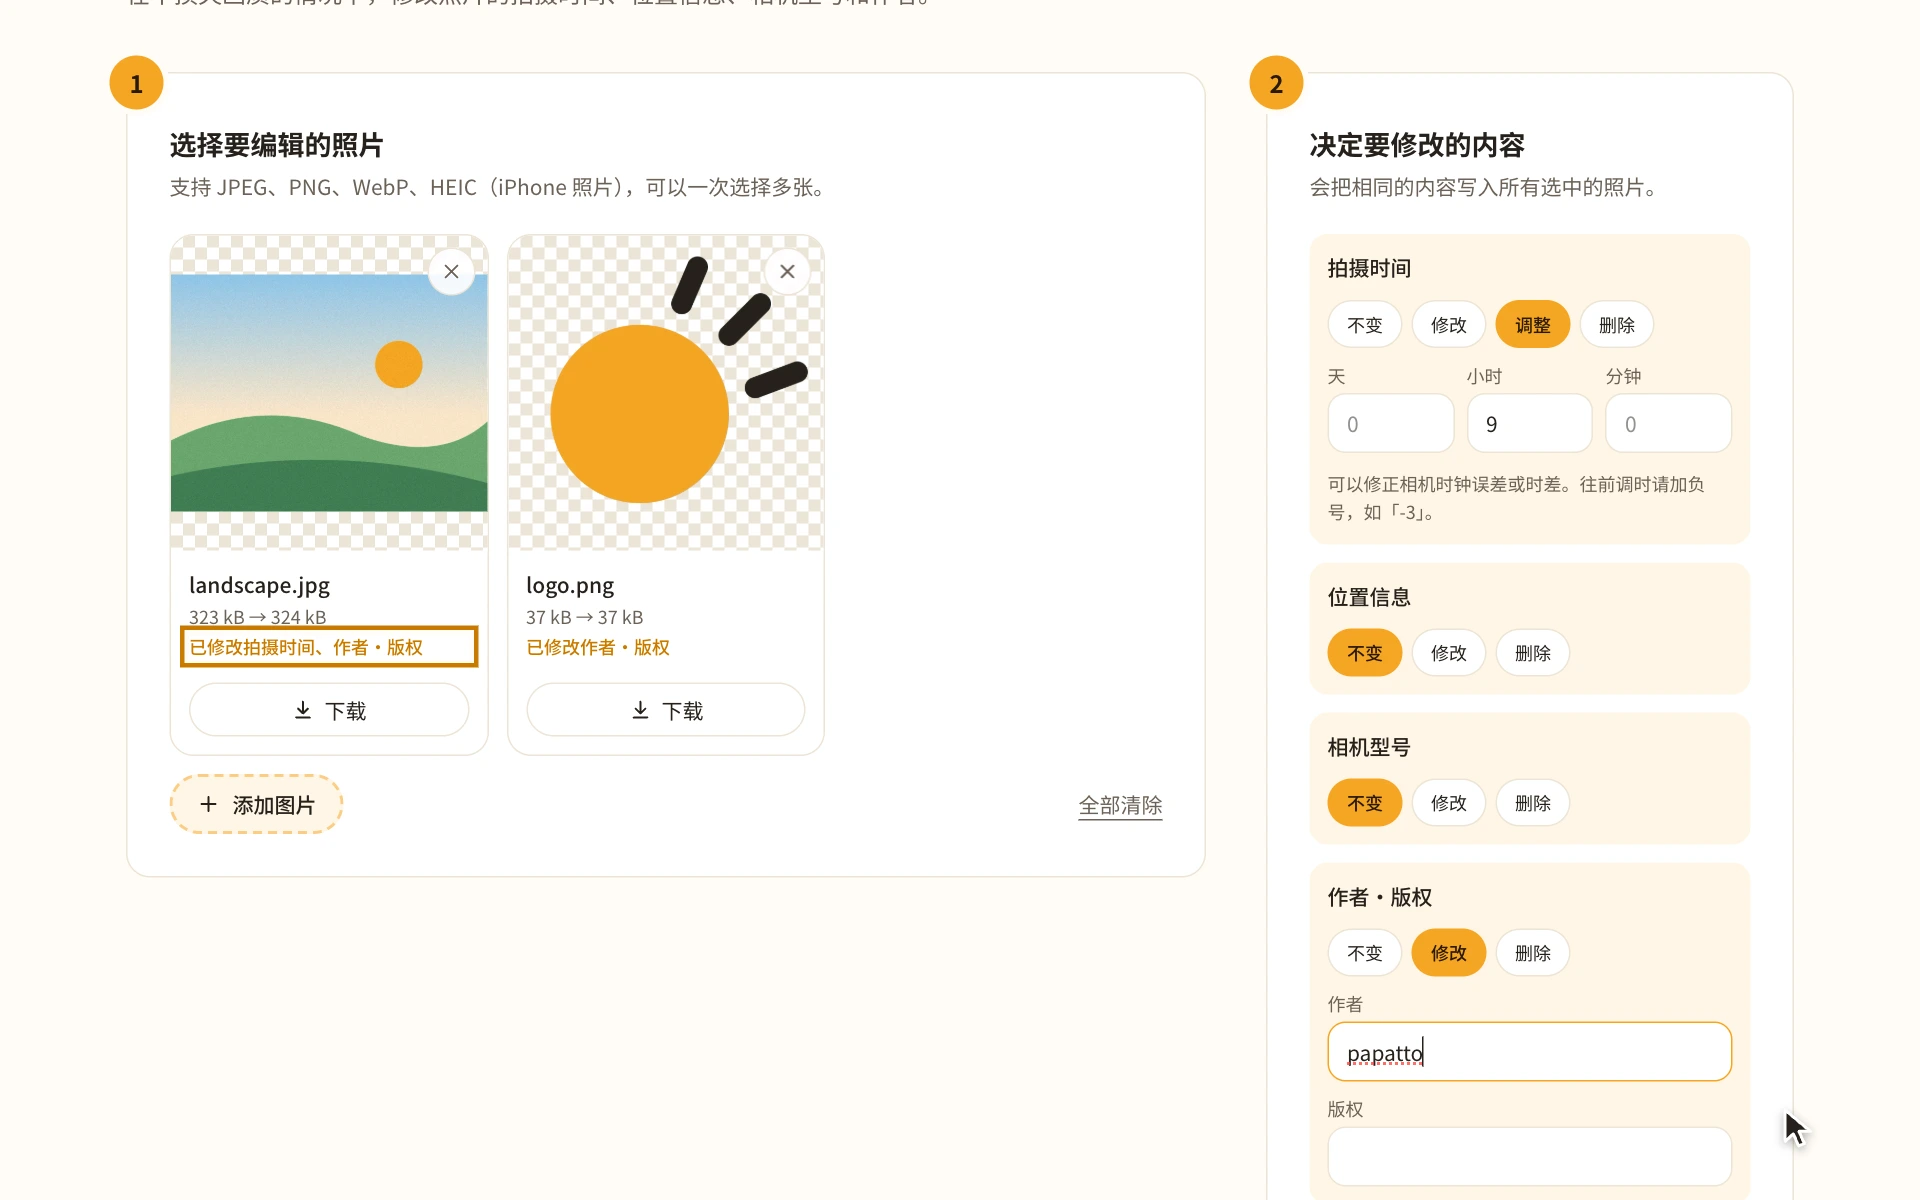The width and height of the screenshot is (1920, 1200).
Task: Keep 相机型号 as 不变
Action: pos(1364,803)
